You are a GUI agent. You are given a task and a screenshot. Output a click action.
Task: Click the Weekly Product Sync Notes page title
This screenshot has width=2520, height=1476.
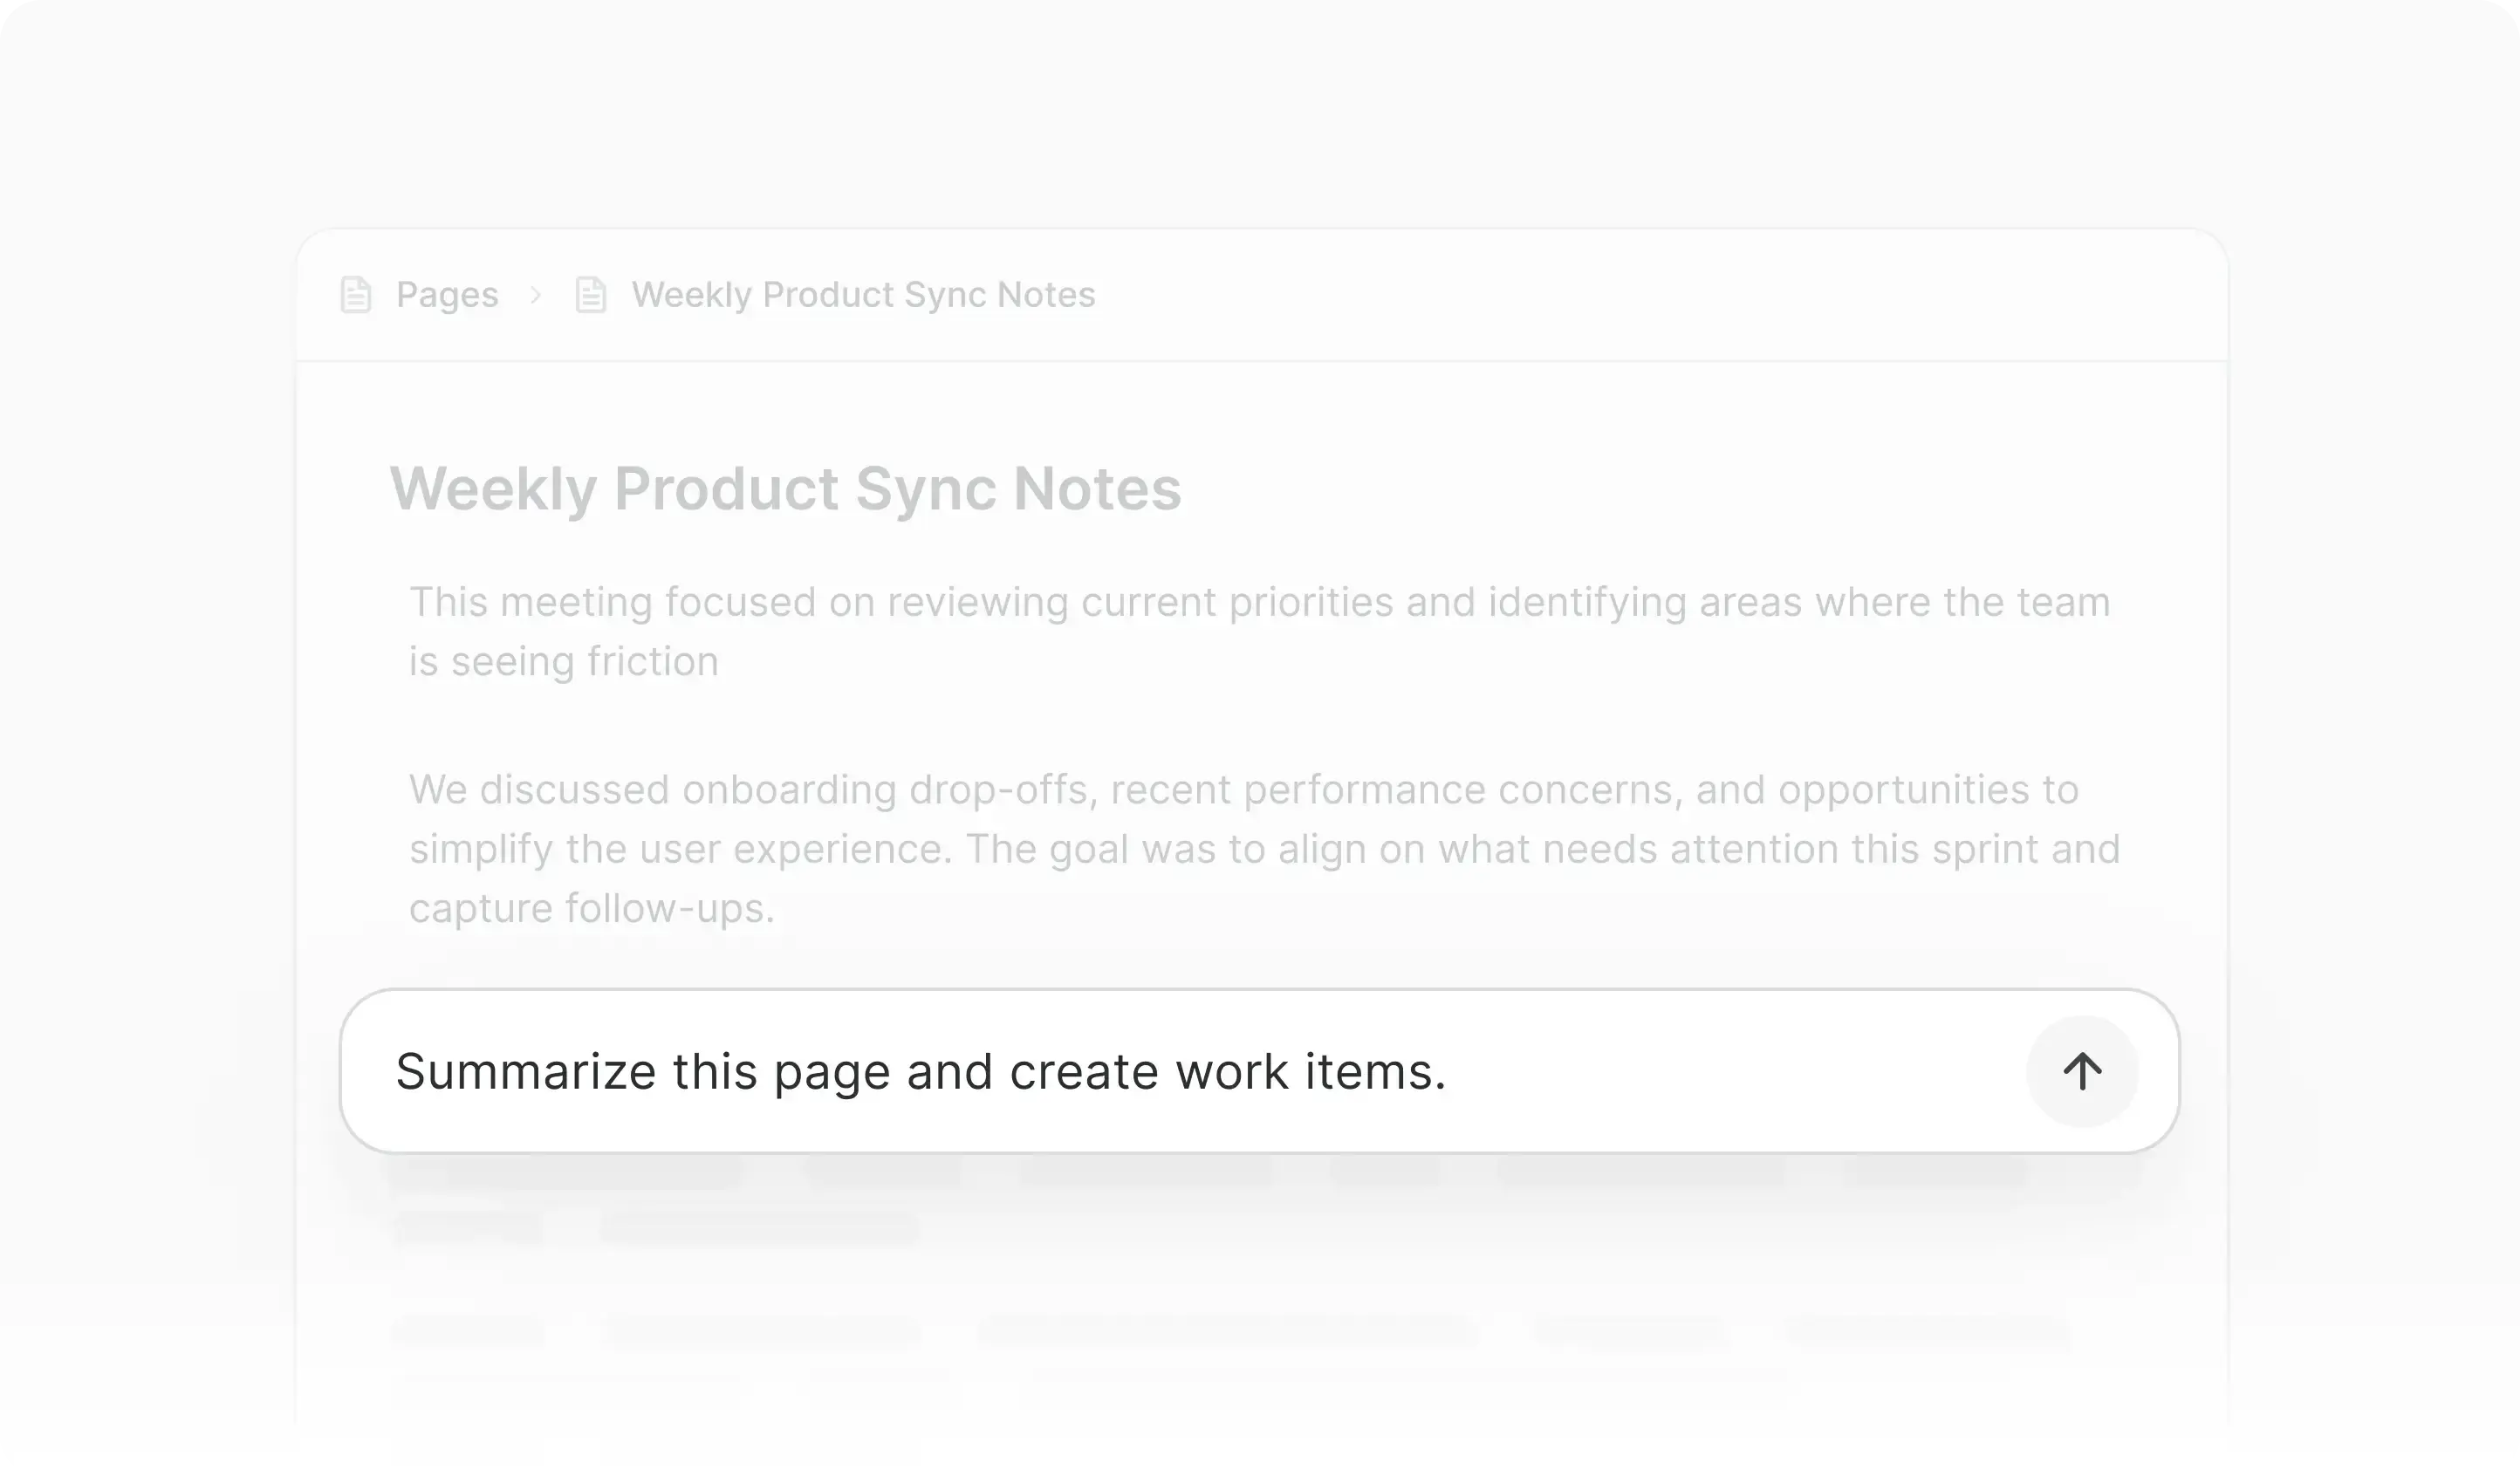785,489
